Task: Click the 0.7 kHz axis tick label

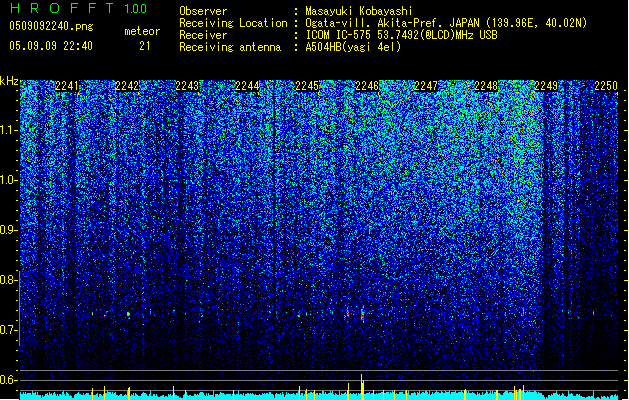Action: [x=8, y=330]
